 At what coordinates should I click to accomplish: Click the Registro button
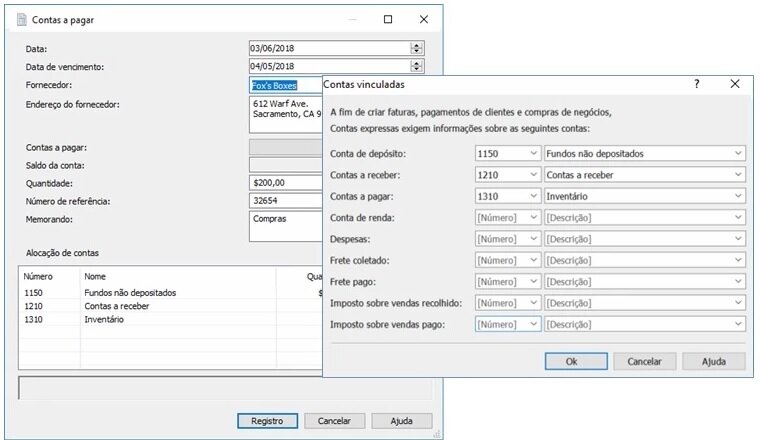pyautogui.click(x=267, y=421)
